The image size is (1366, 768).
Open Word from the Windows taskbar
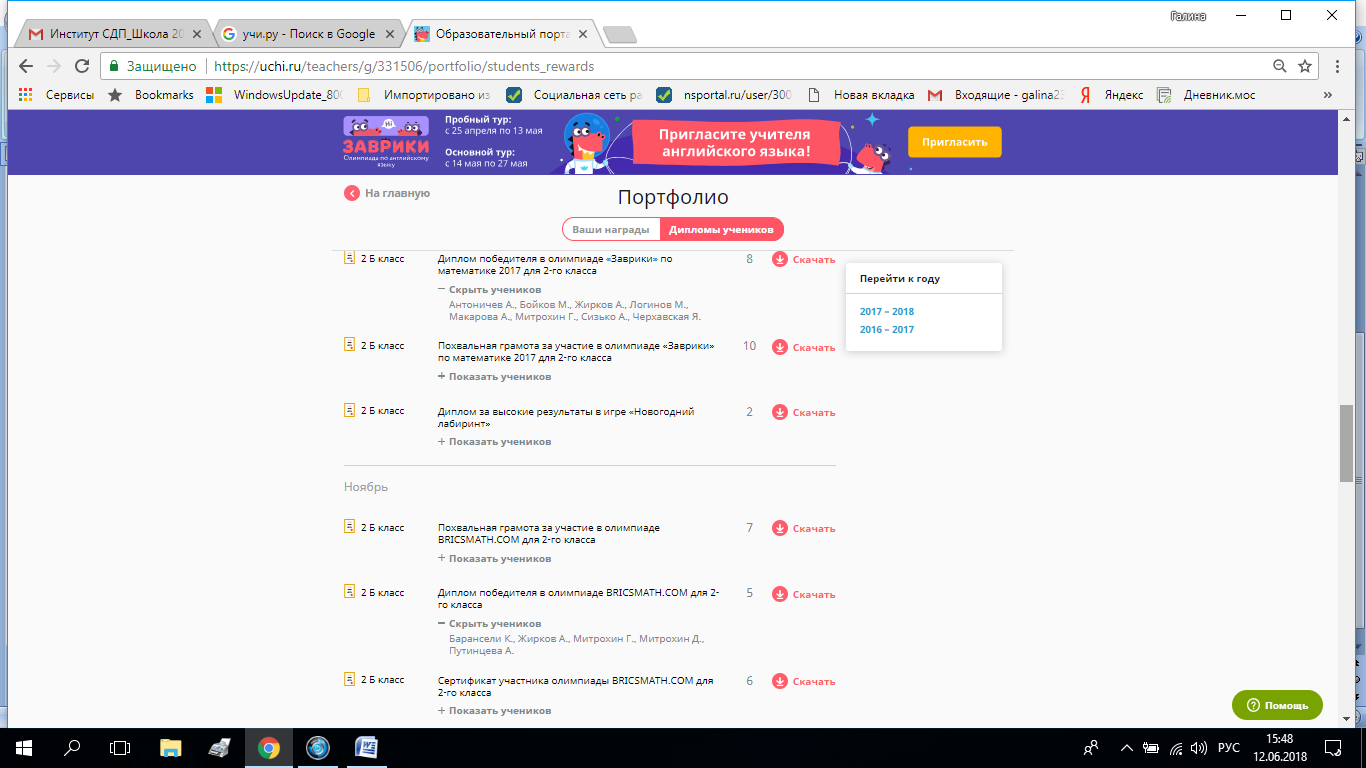coord(366,747)
